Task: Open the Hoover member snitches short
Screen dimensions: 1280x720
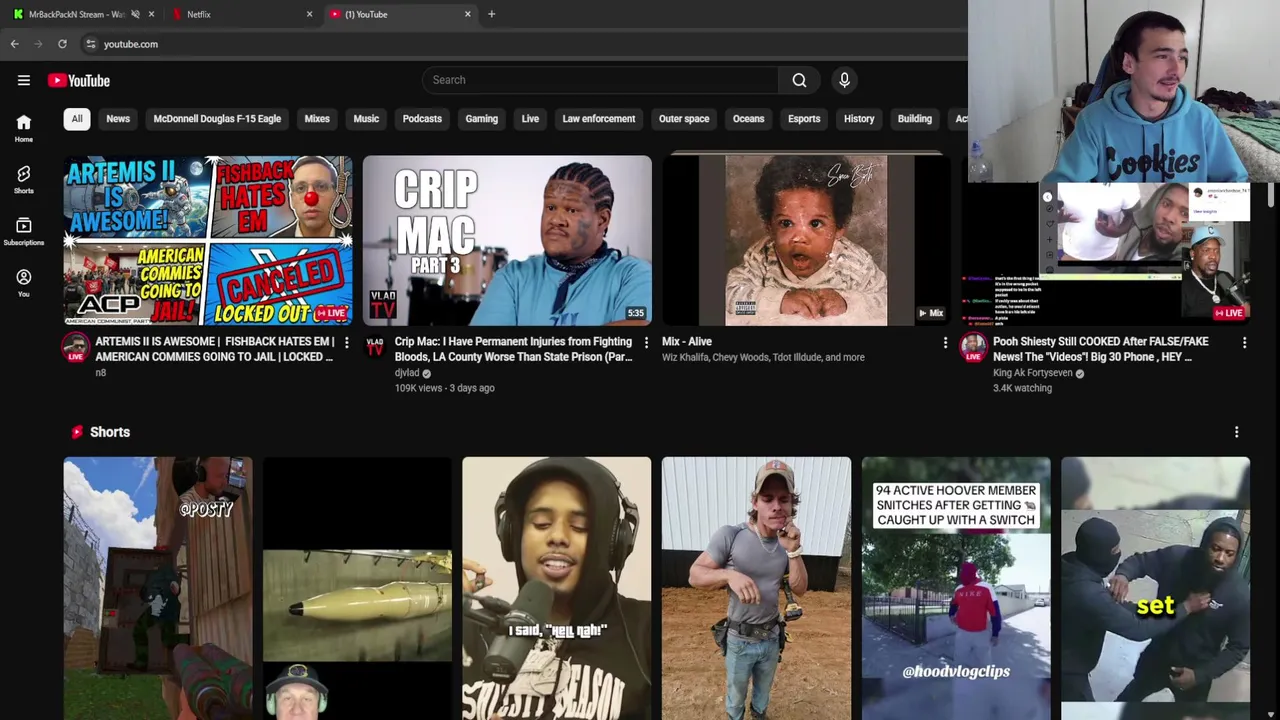Action: click(x=956, y=588)
